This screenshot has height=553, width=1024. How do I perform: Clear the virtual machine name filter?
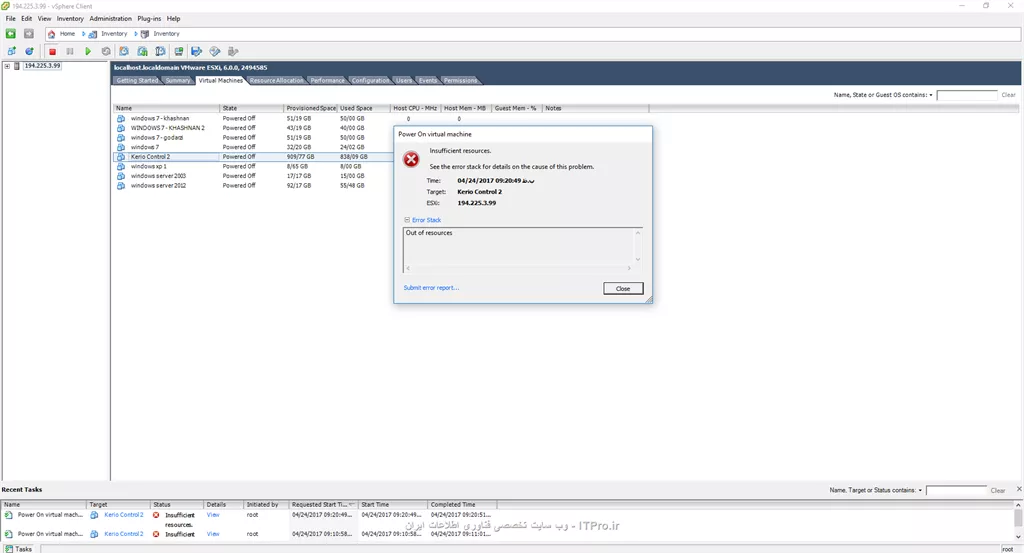point(1008,95)
